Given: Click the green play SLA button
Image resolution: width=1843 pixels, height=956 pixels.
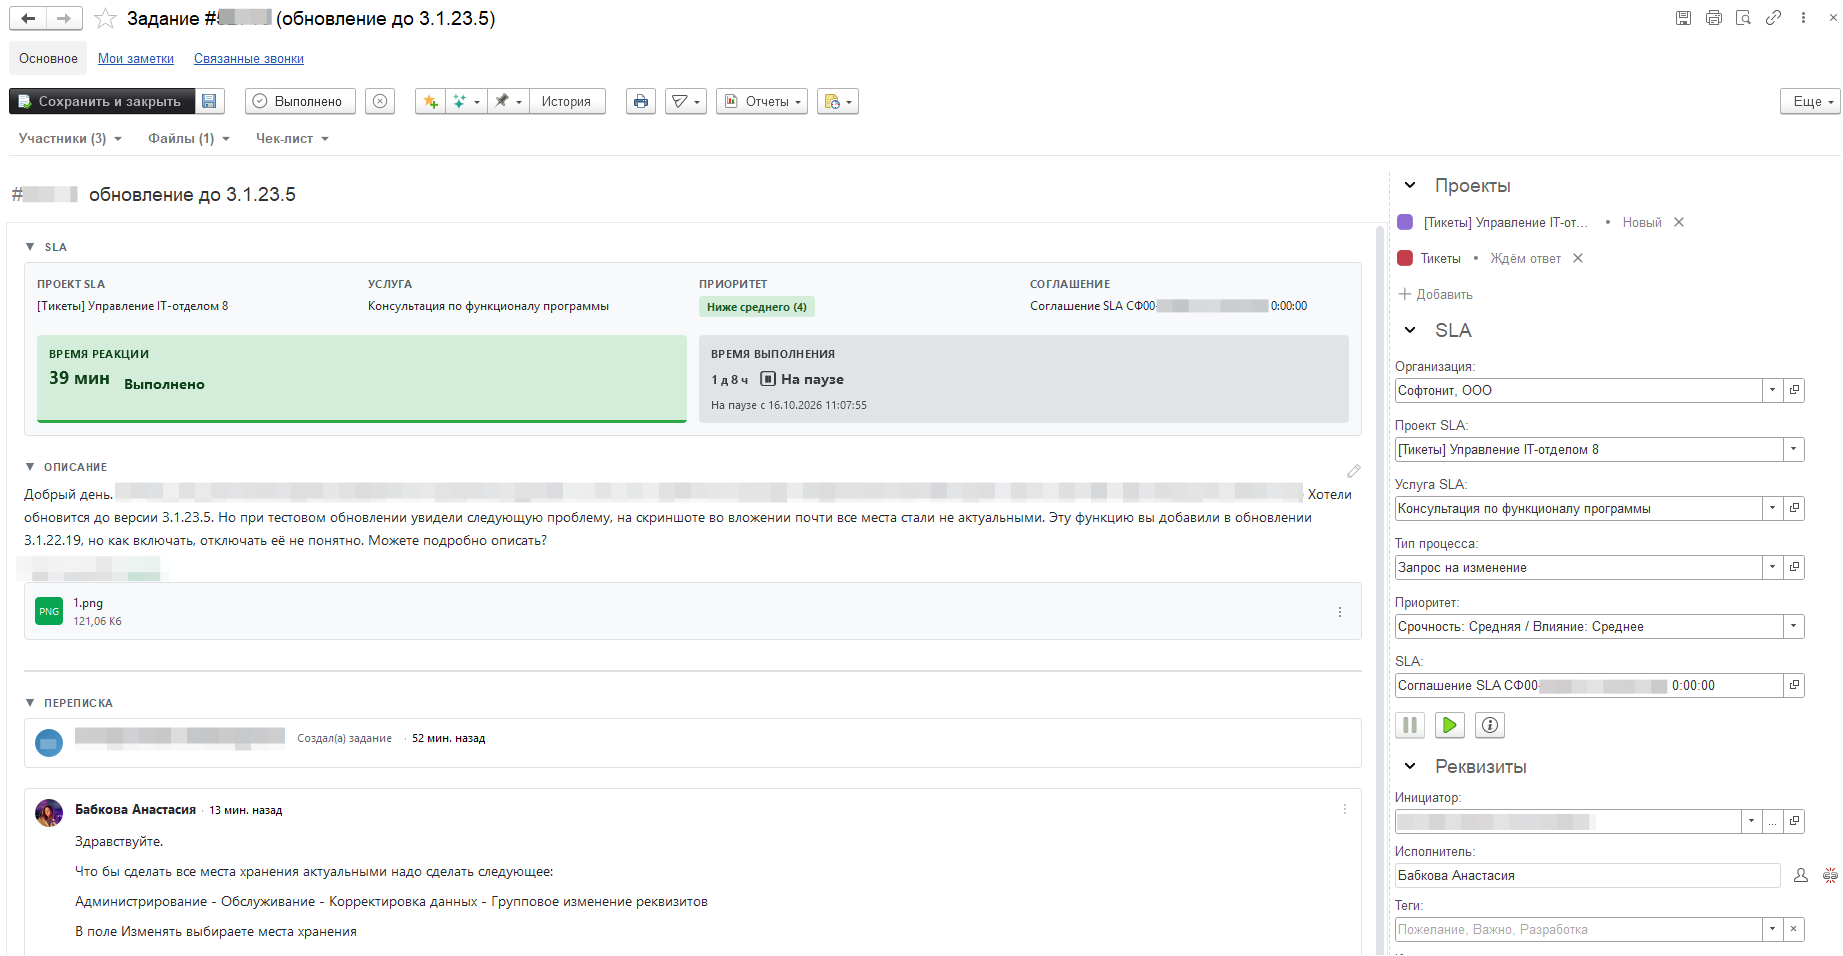Looking at the screenshot, I should 1449,725.
